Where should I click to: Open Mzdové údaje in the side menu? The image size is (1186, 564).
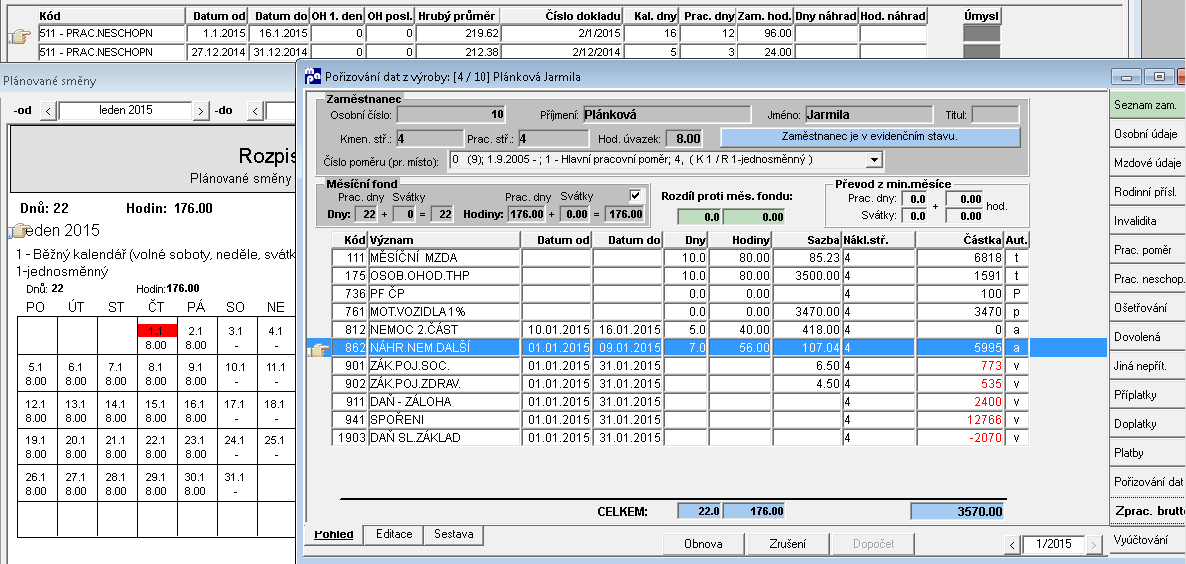(x=1147, y=163)
